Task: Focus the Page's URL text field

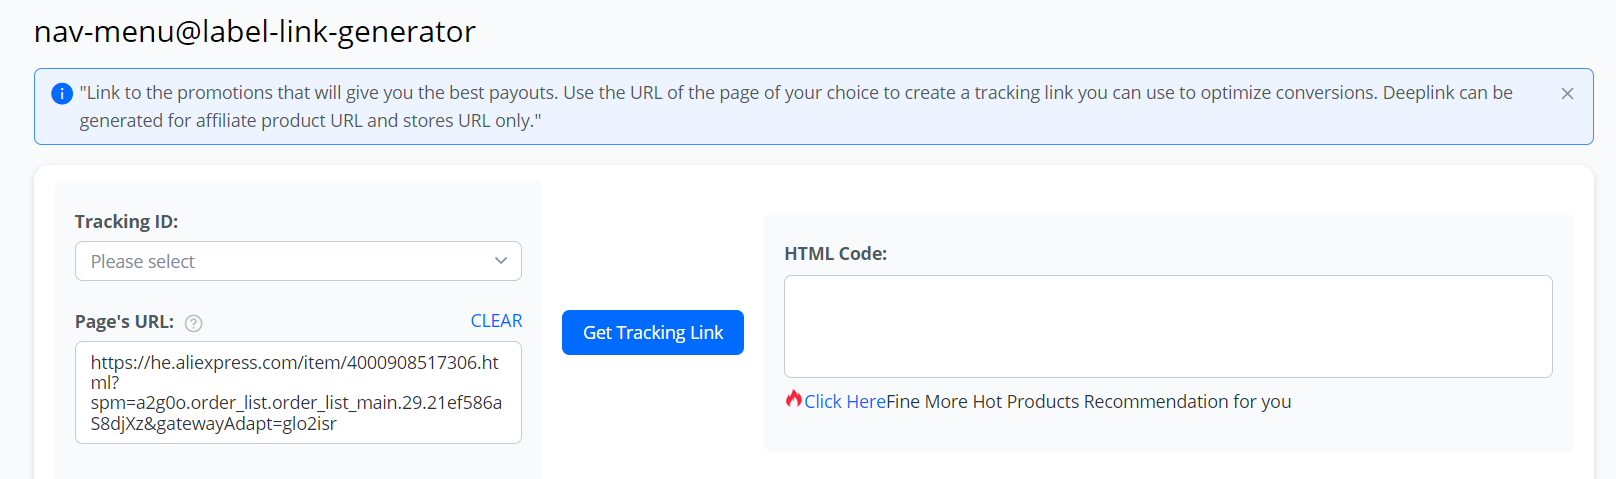Action: pyautogui.click(x=298, y=393)
